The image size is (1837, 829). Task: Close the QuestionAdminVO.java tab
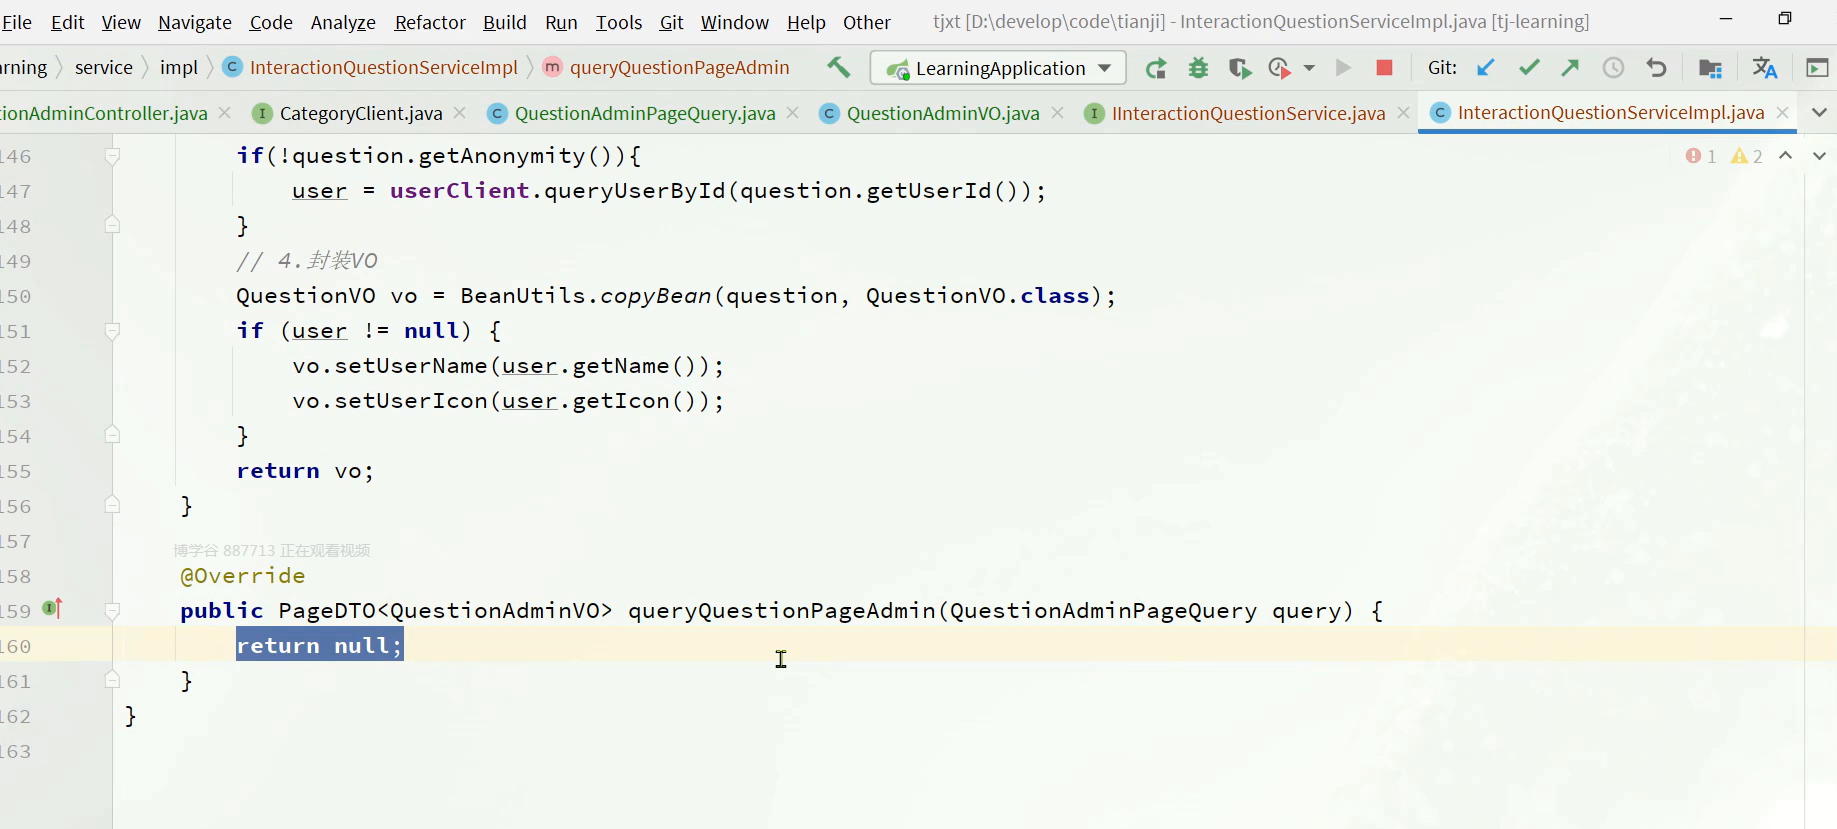(x=1058, y=113)
